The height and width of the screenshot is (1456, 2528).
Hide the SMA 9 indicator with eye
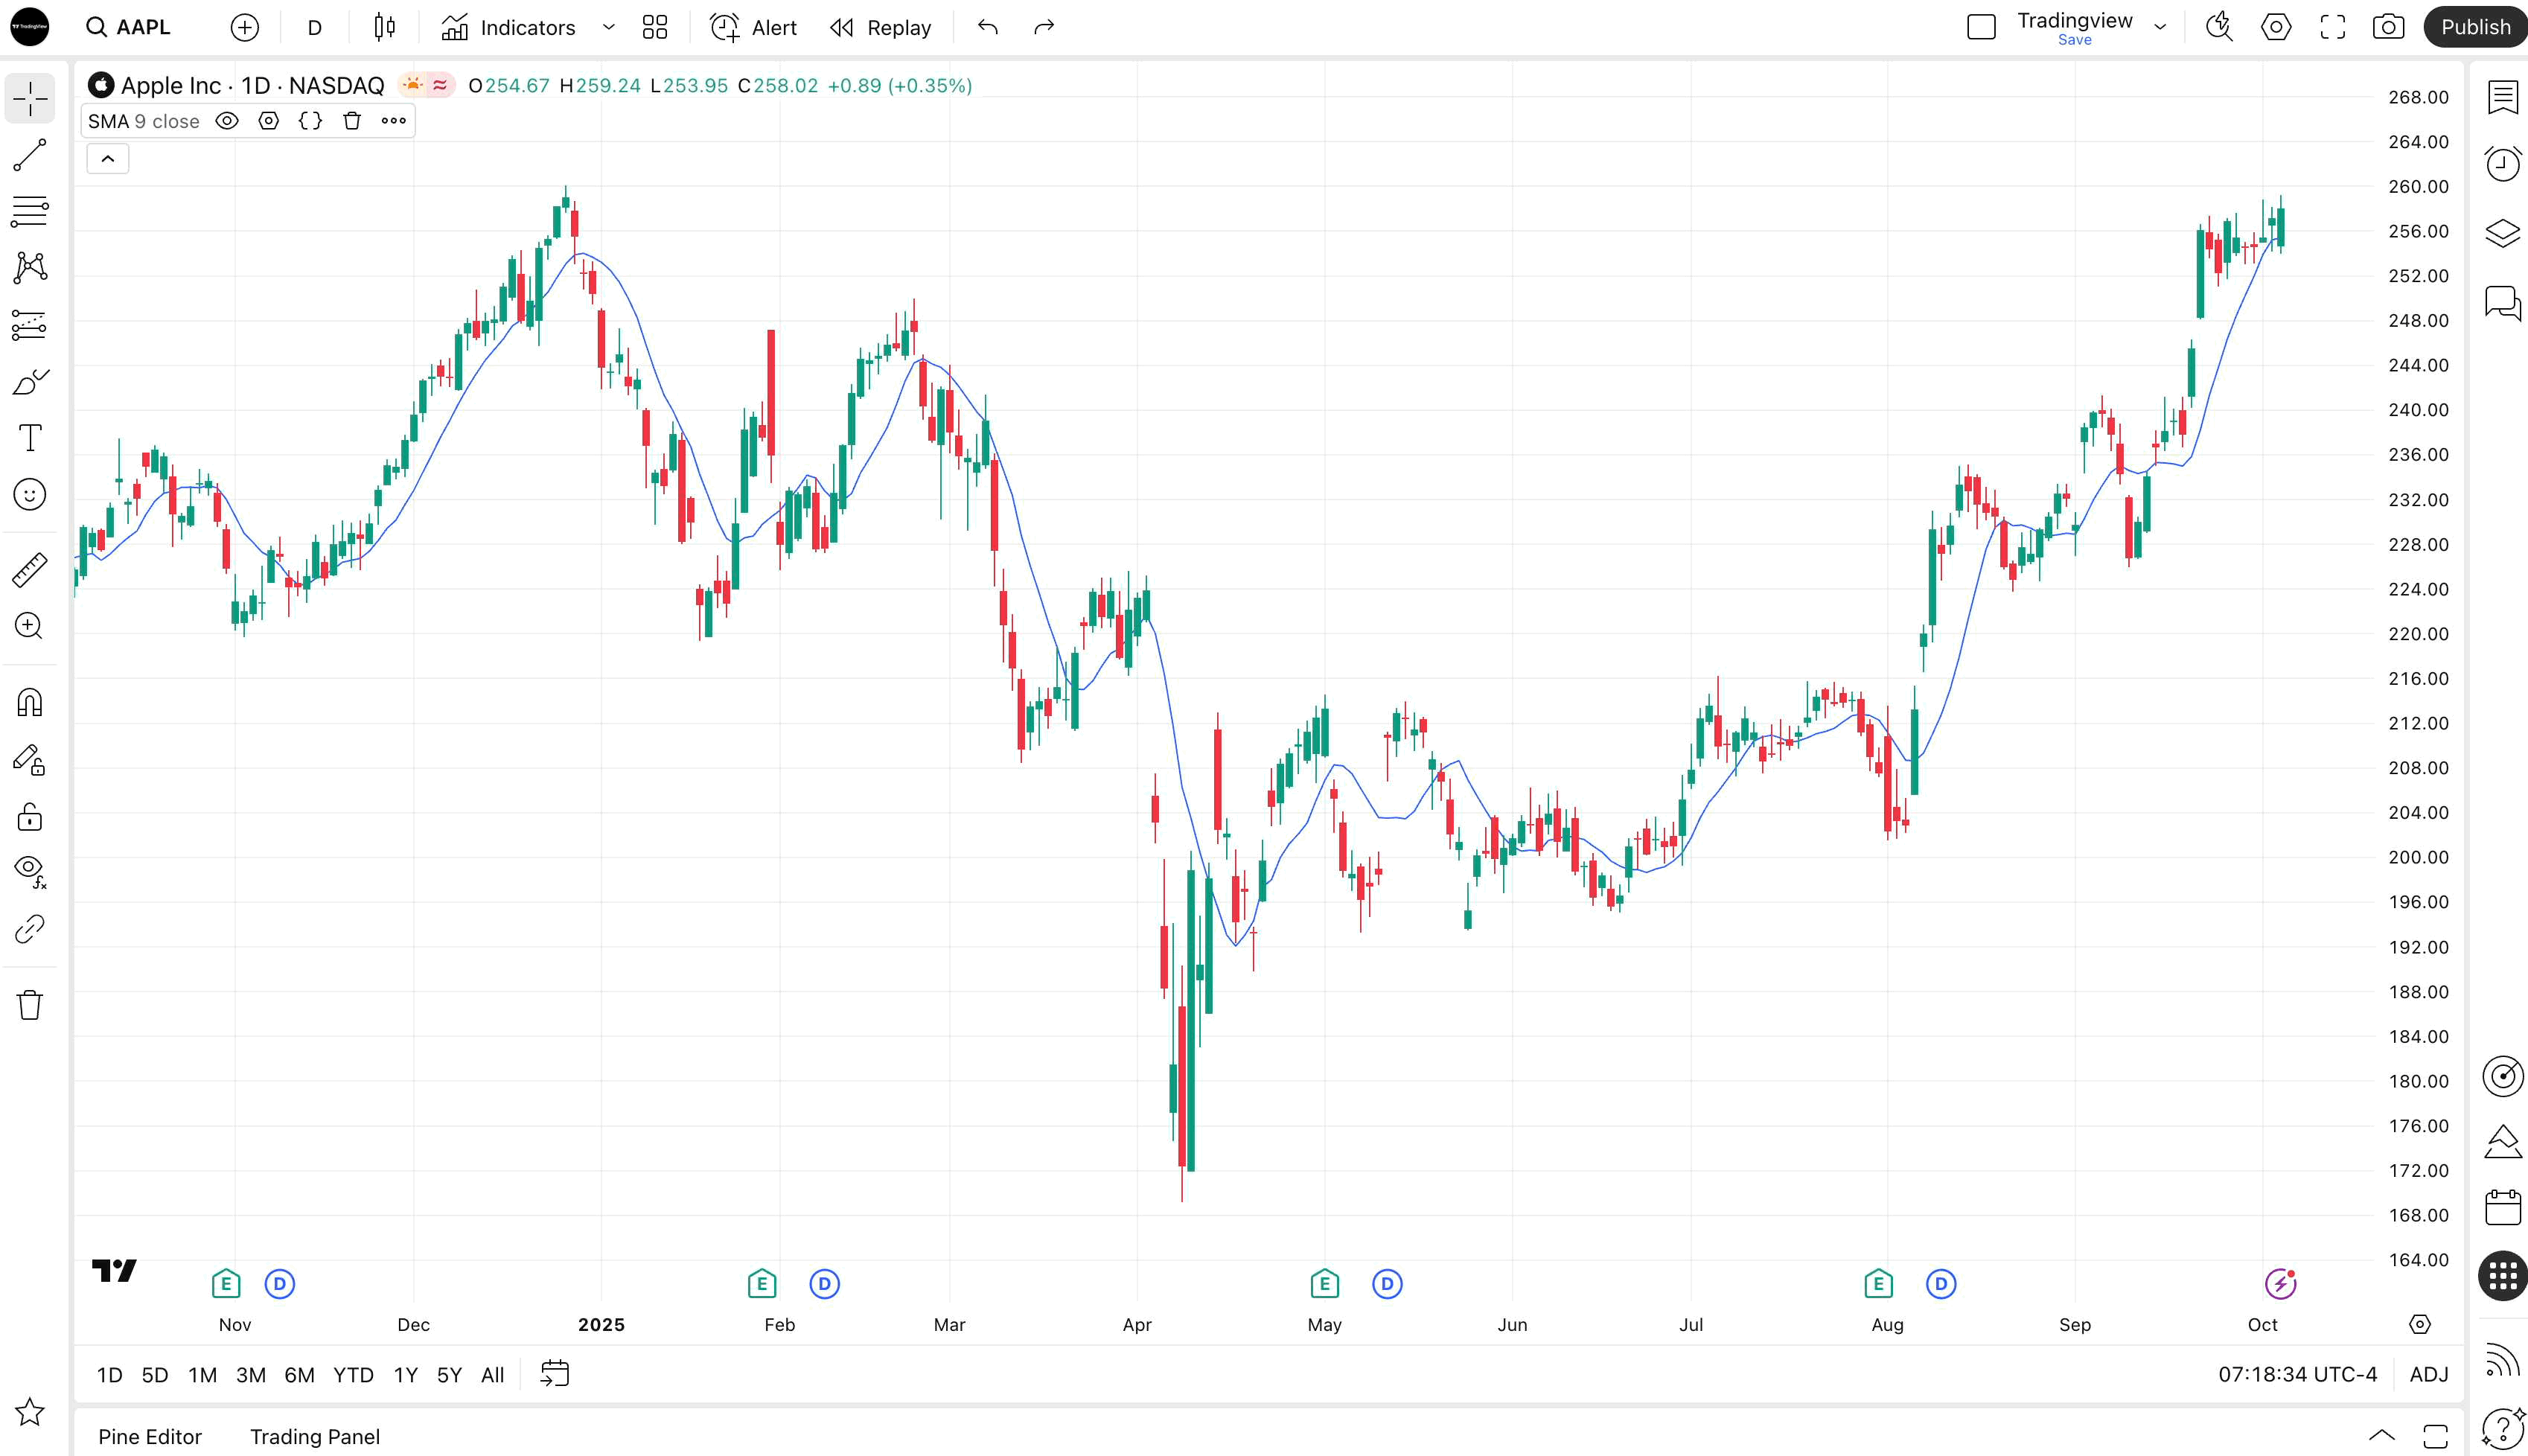[x=227, y=121]
